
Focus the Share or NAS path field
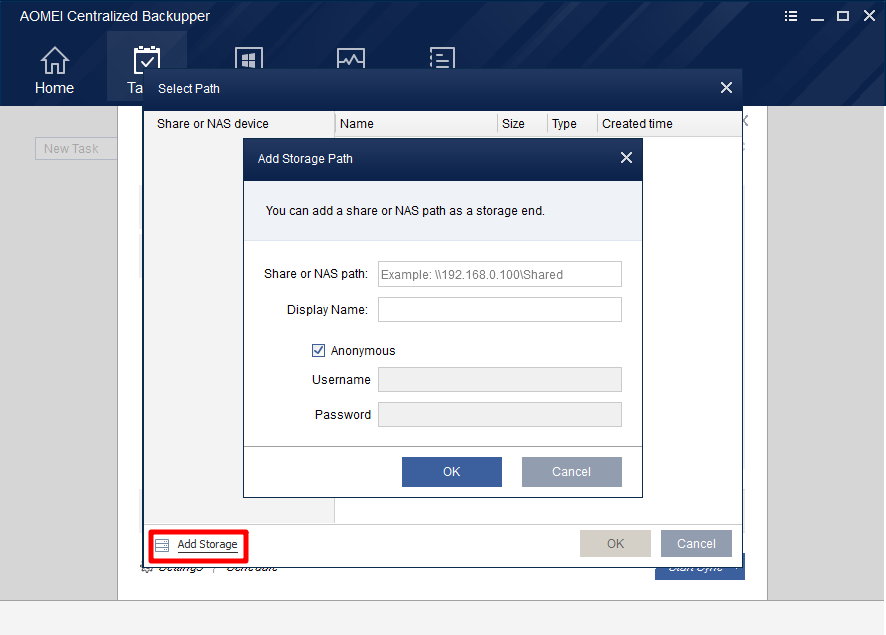[500, 274]
